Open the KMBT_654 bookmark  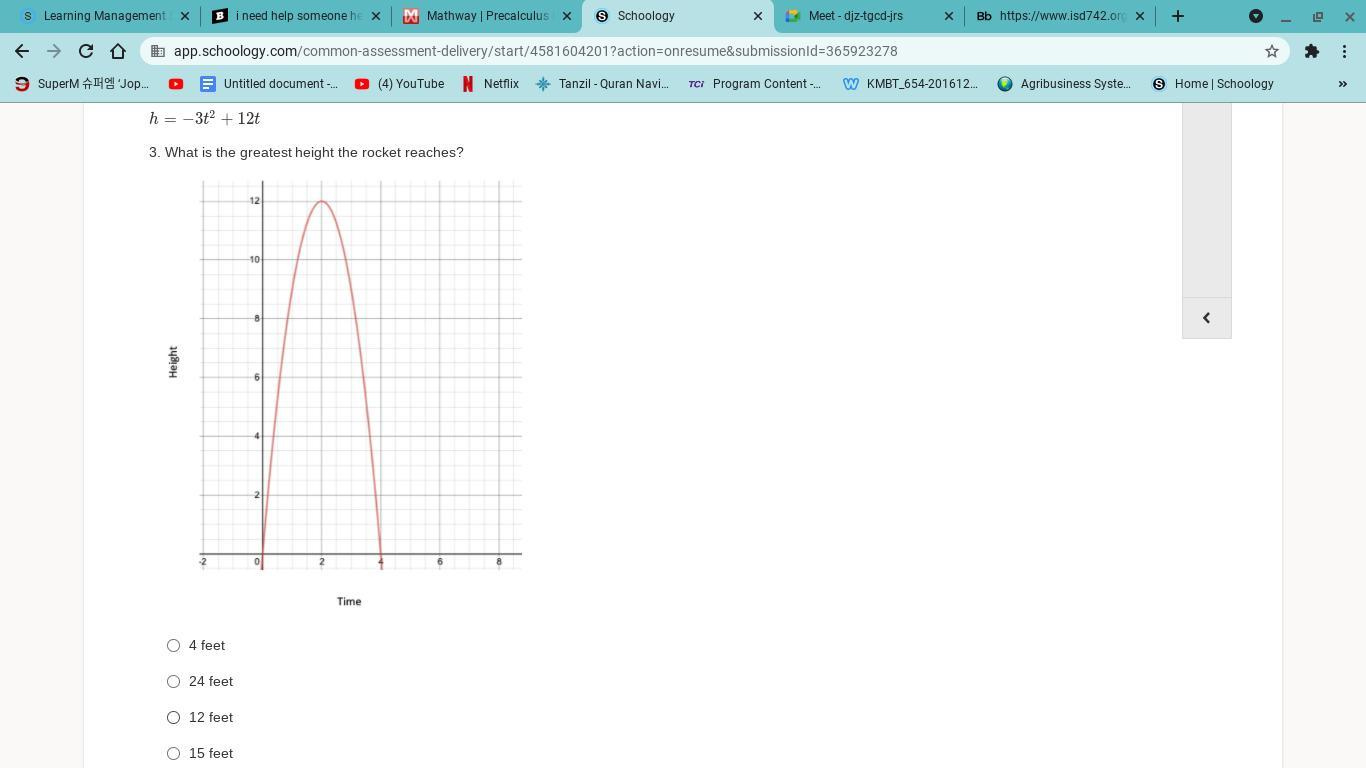tap(911, 84)
